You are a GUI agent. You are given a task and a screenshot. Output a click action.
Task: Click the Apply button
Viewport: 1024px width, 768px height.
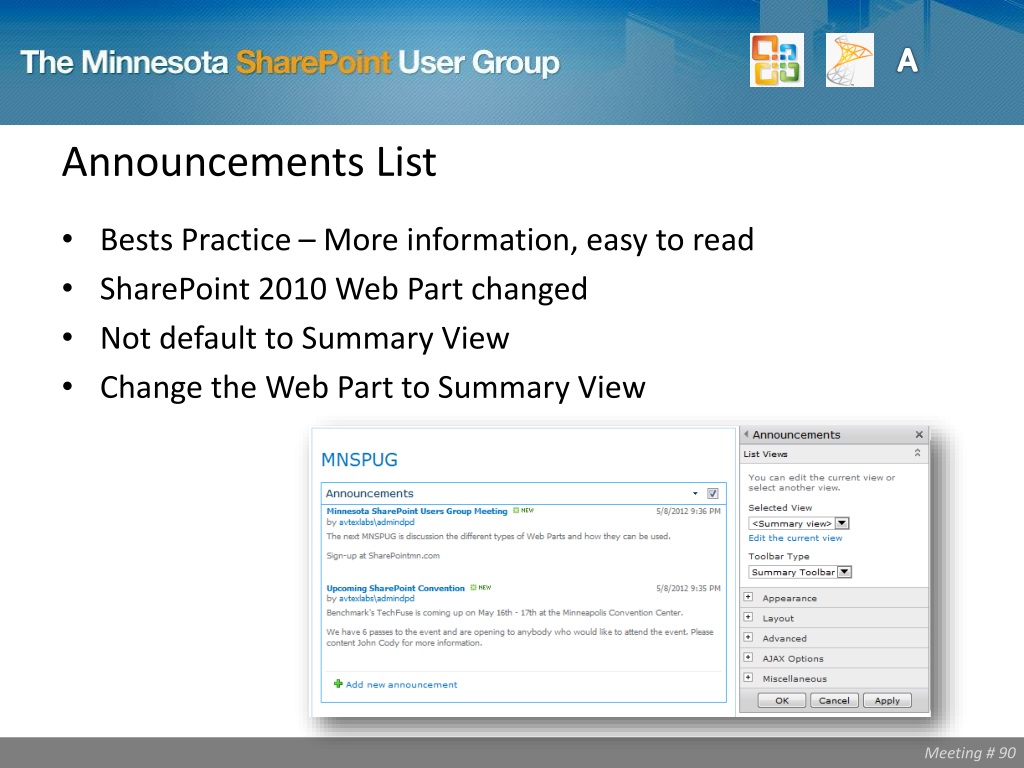887,700
